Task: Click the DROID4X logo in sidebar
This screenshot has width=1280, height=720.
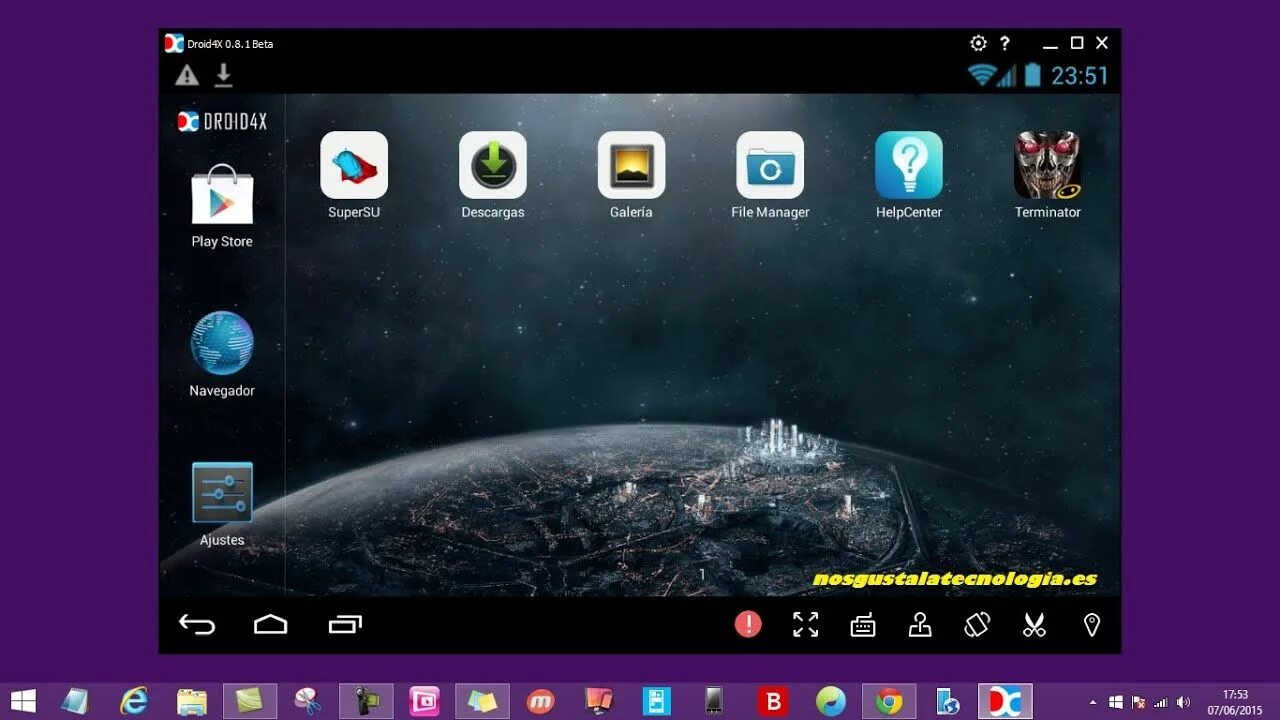Action: (222, 121)
